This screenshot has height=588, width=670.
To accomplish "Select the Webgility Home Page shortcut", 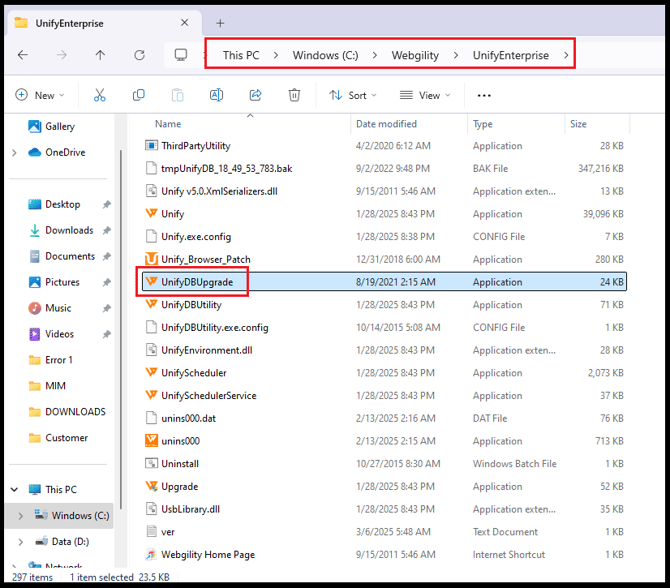I will point(207,554).
